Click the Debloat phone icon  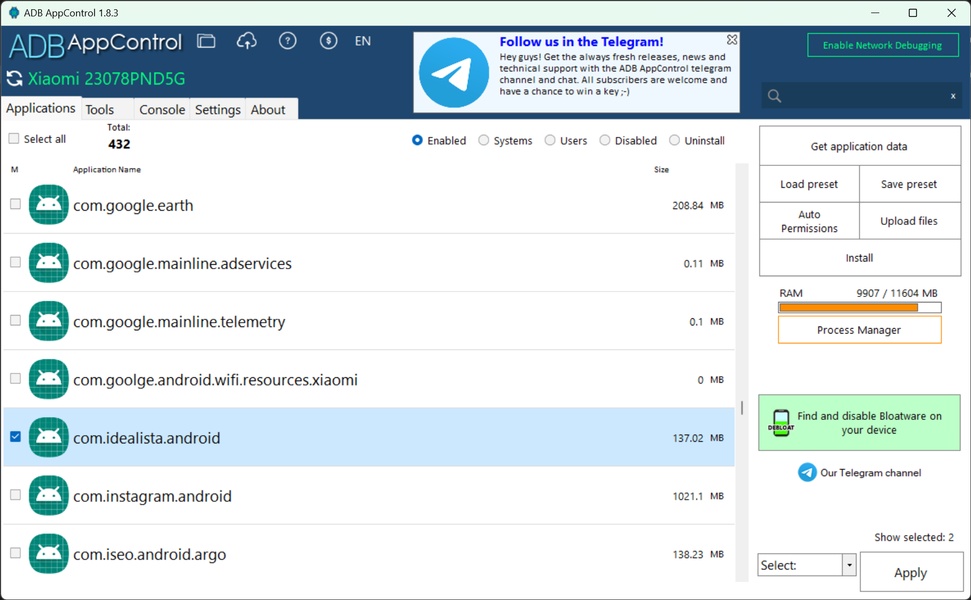(x=781, y=423)
